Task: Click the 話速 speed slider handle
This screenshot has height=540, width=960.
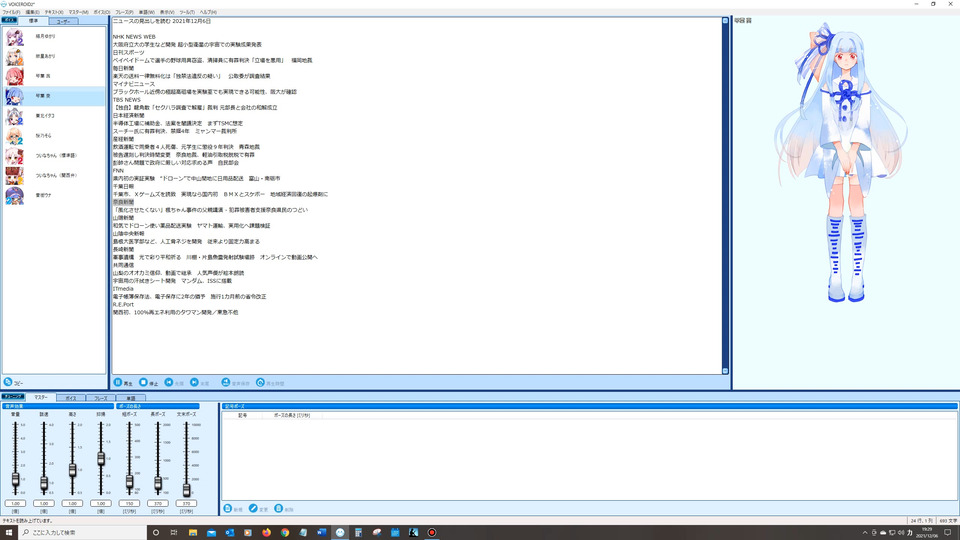Action: [44, 484]
